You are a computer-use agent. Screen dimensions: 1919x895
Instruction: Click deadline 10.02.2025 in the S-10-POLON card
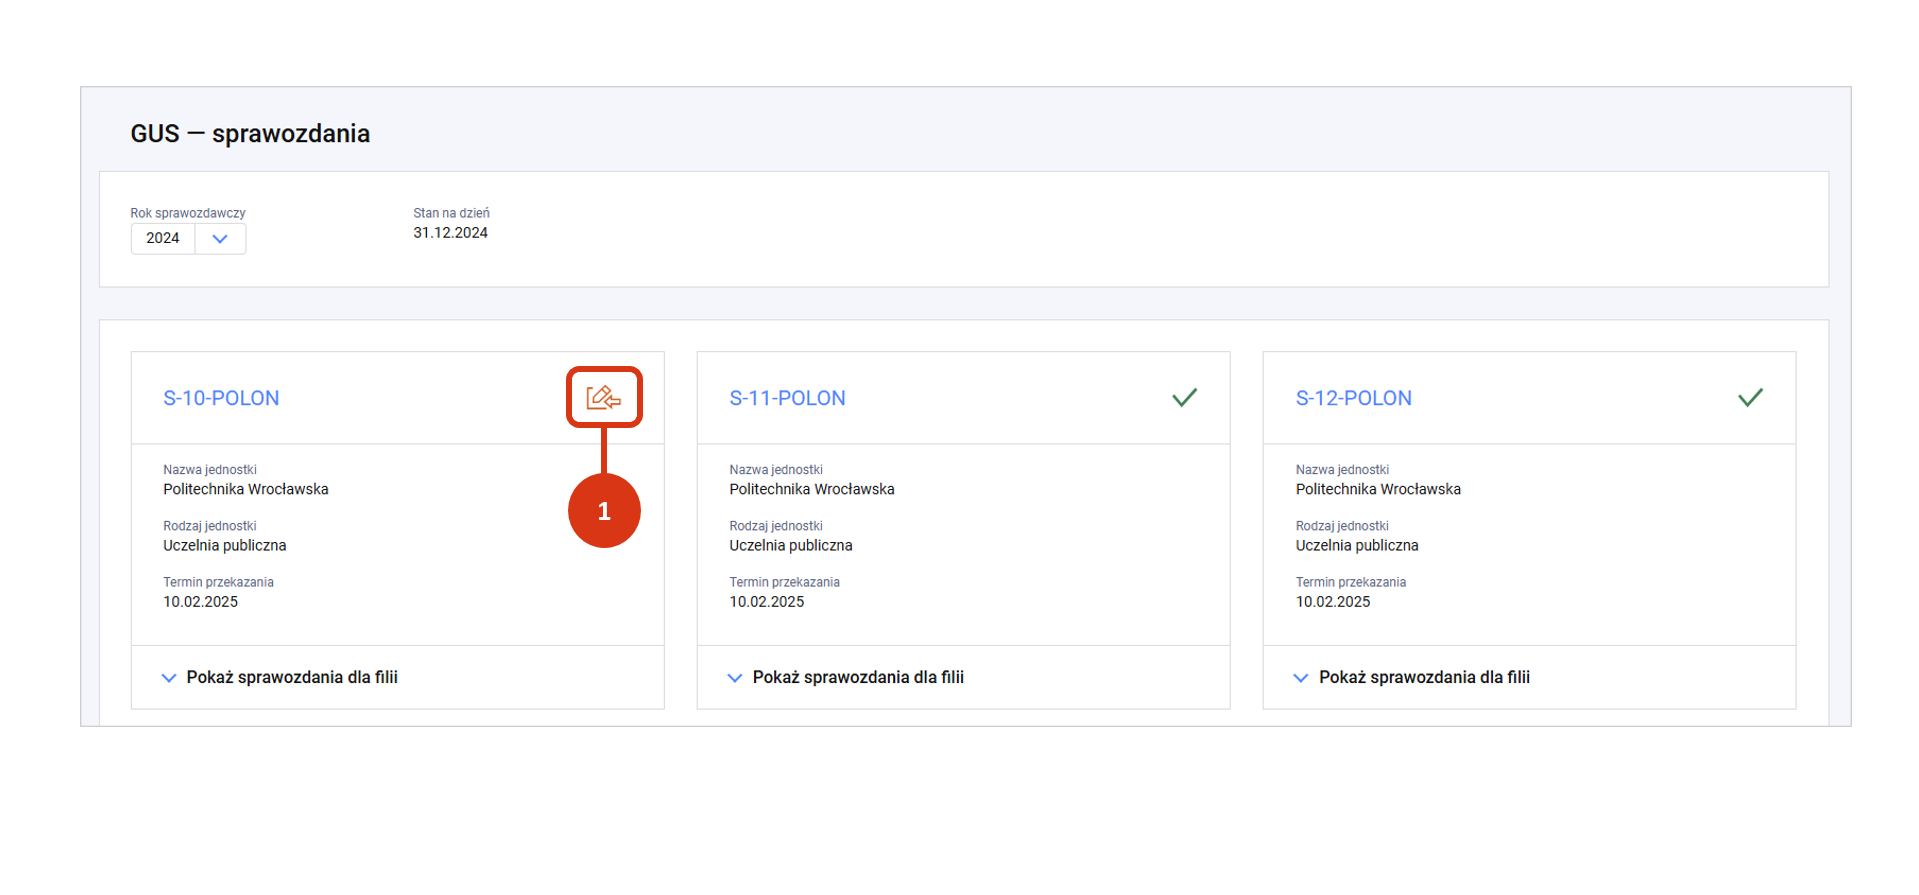[201, 602]
